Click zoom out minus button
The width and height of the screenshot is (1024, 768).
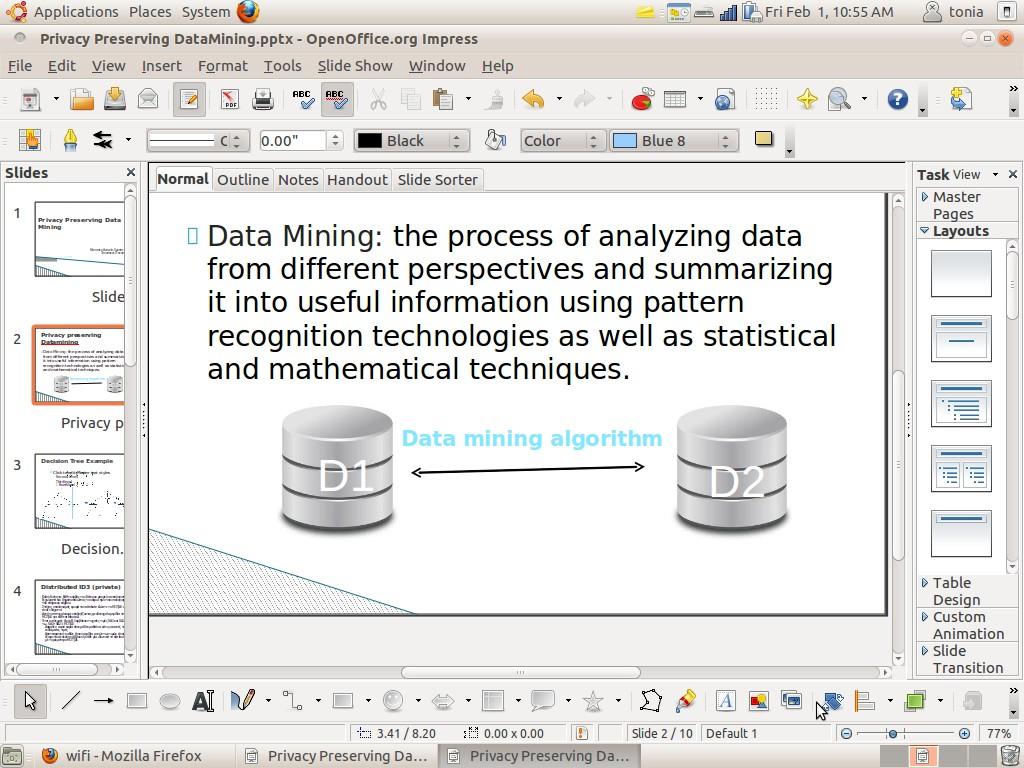click(x=846, y=733)
